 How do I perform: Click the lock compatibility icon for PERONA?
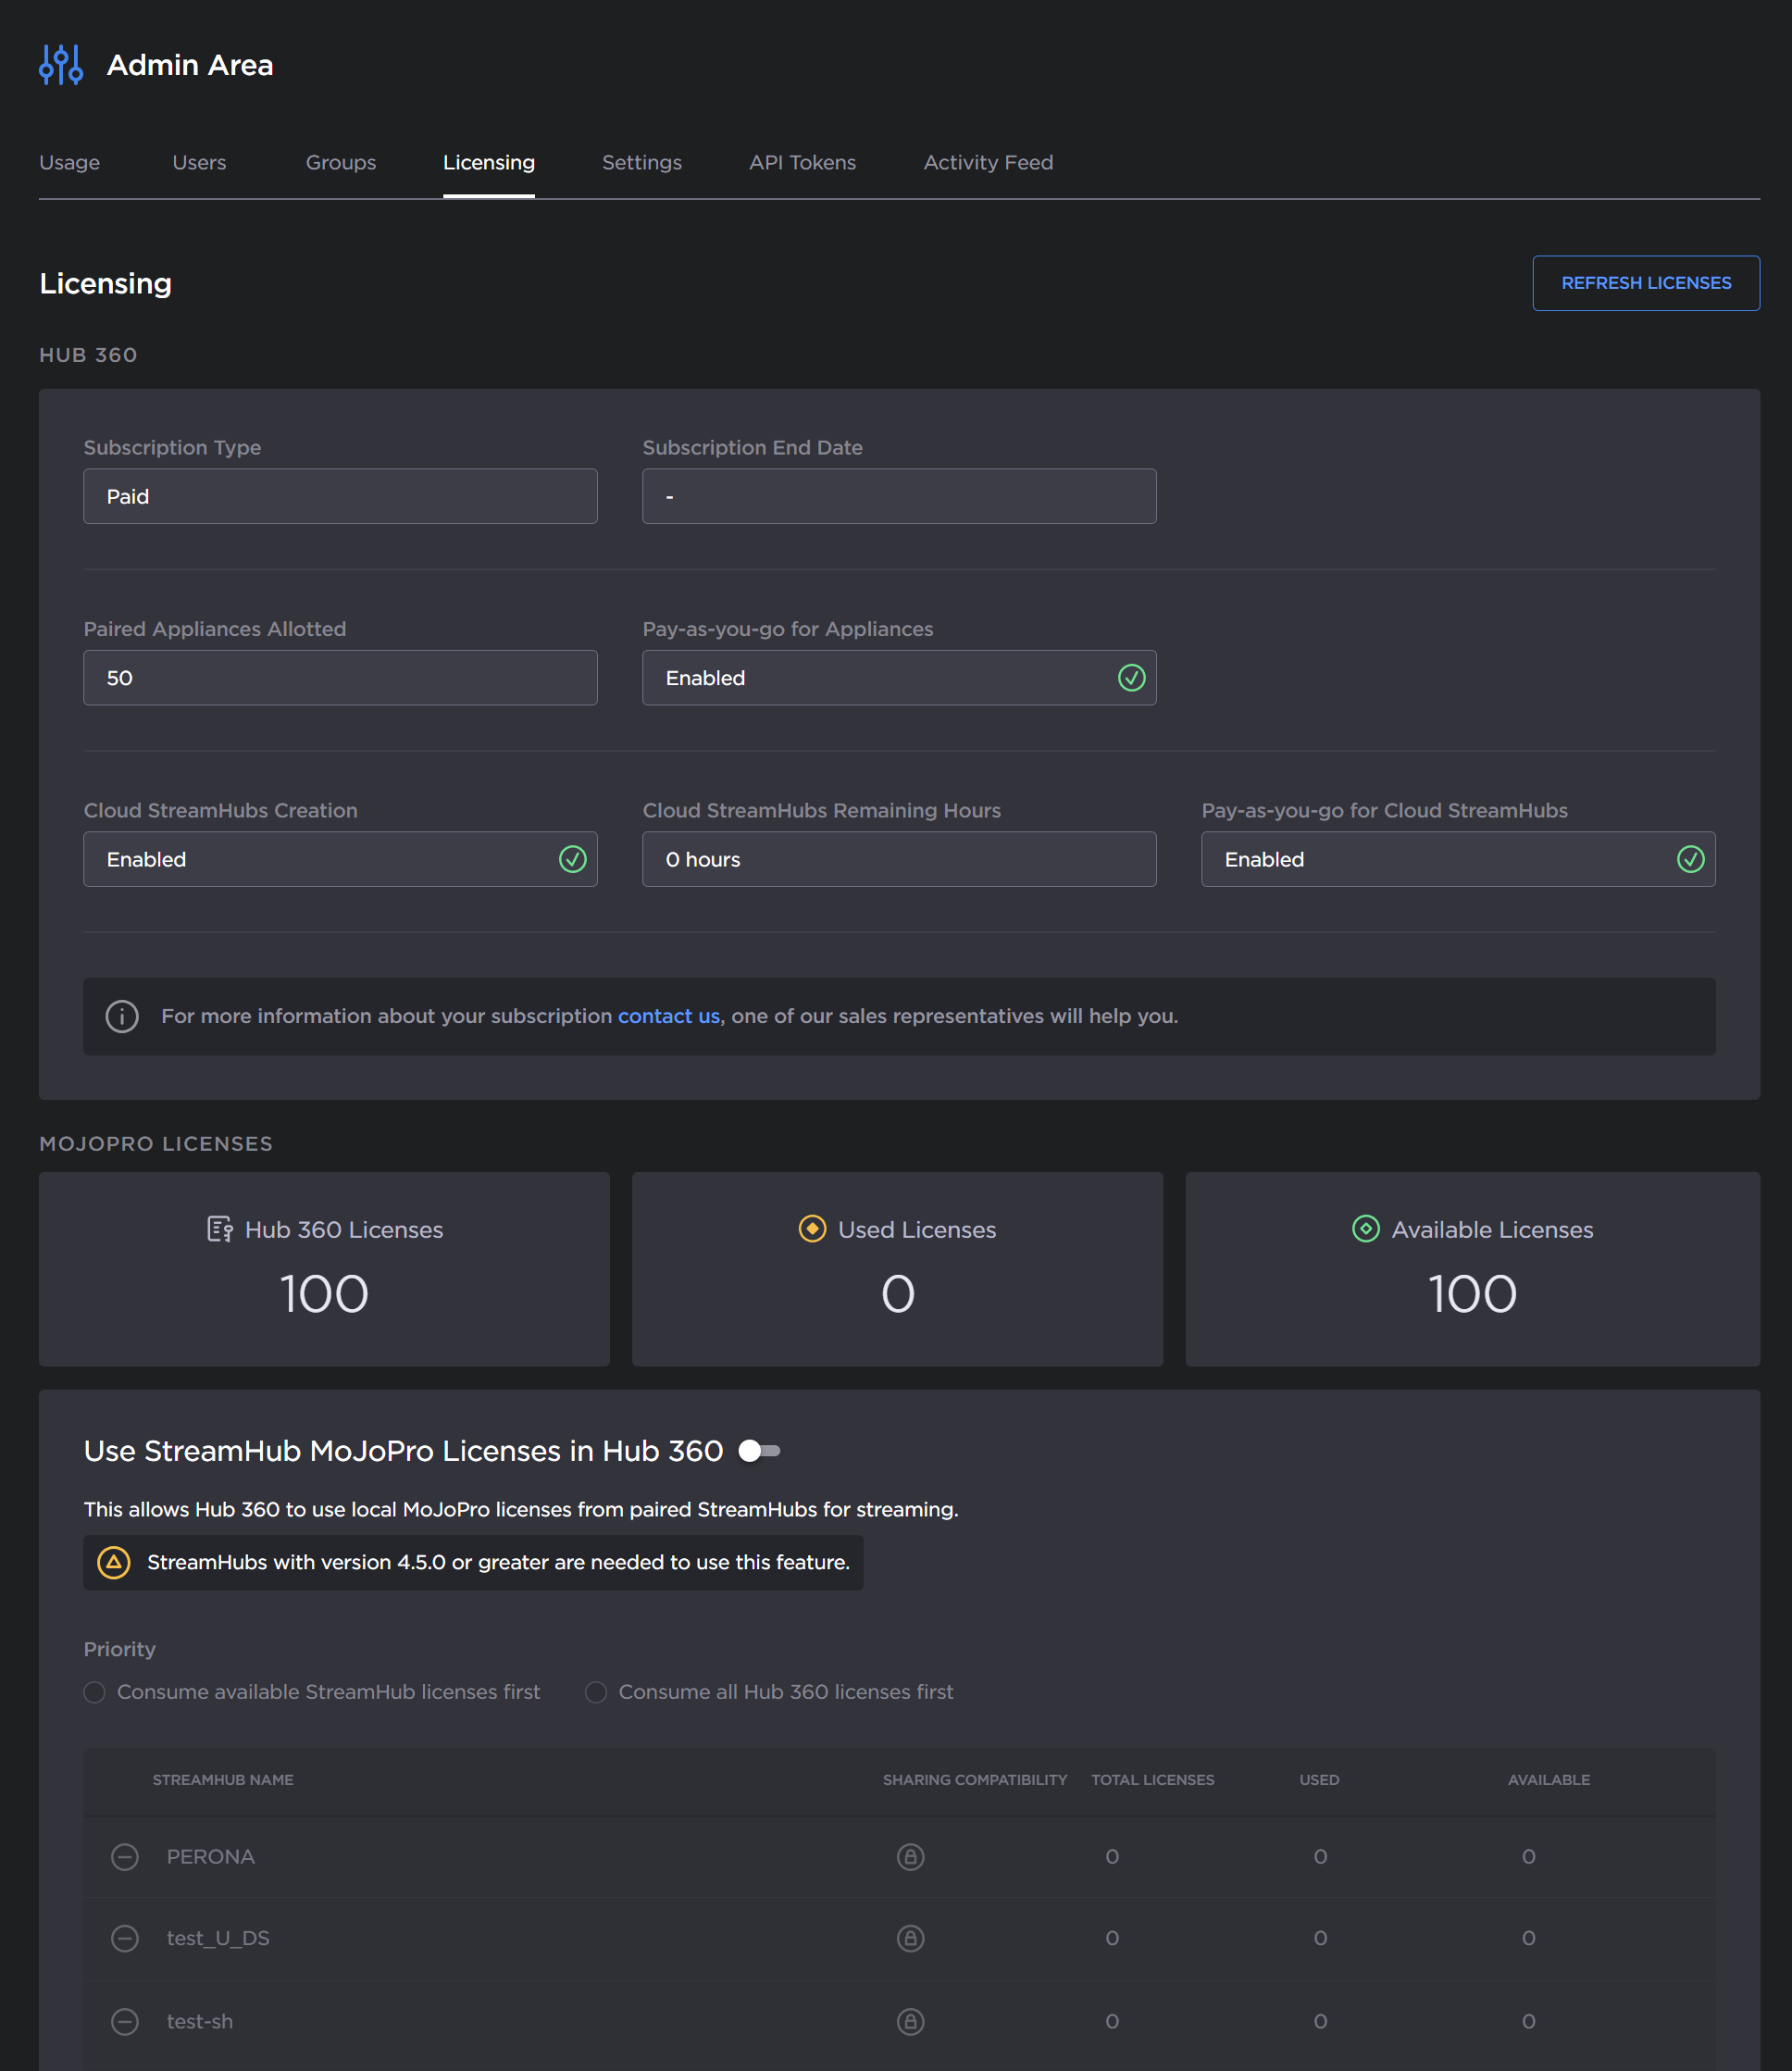coord(910,1857)
